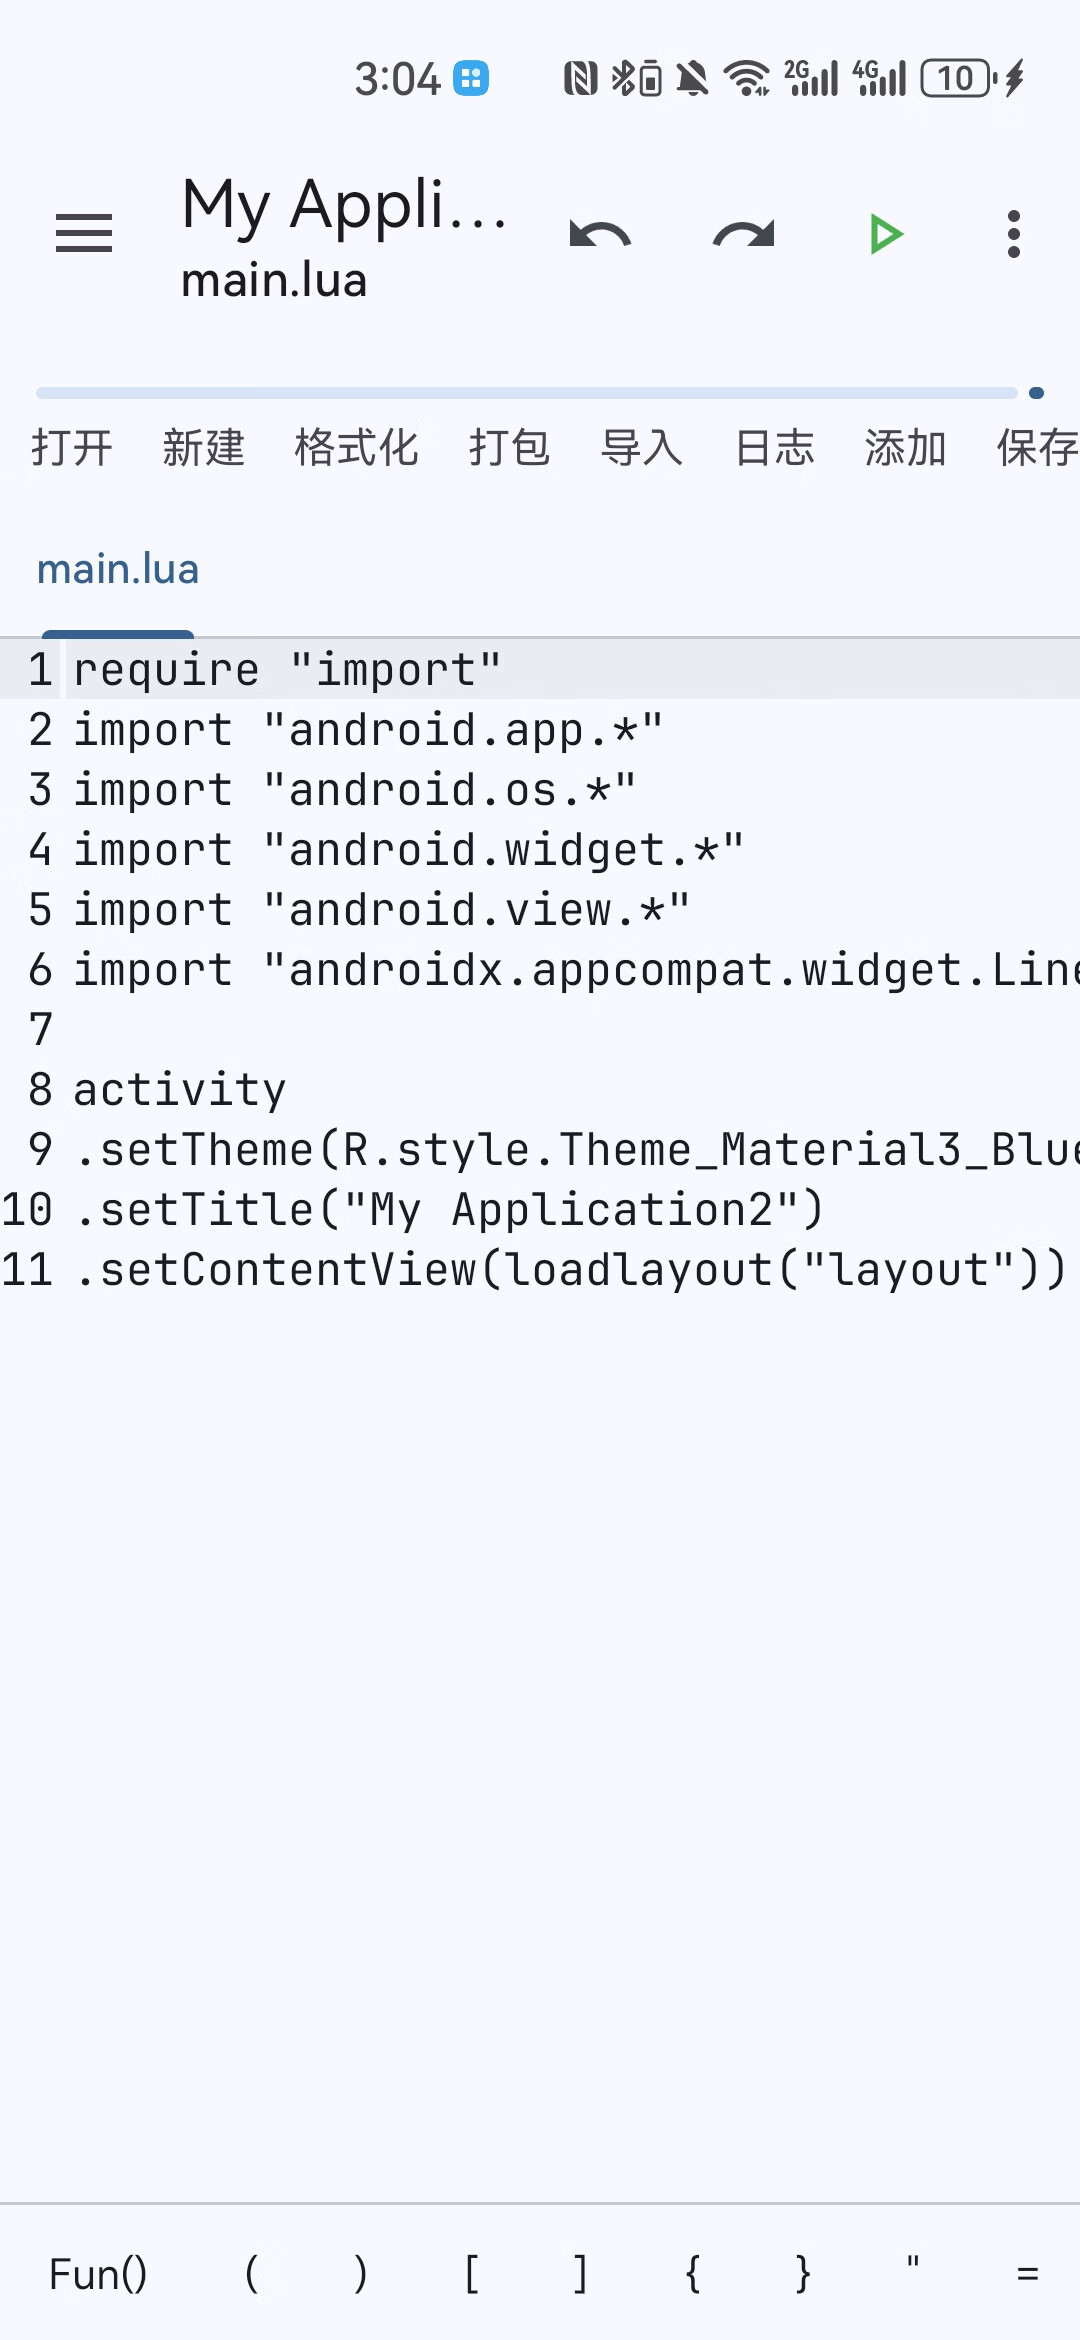1080x2340 pixels.
Task: Run the project with the play button
Action: (x=886, y=235)
